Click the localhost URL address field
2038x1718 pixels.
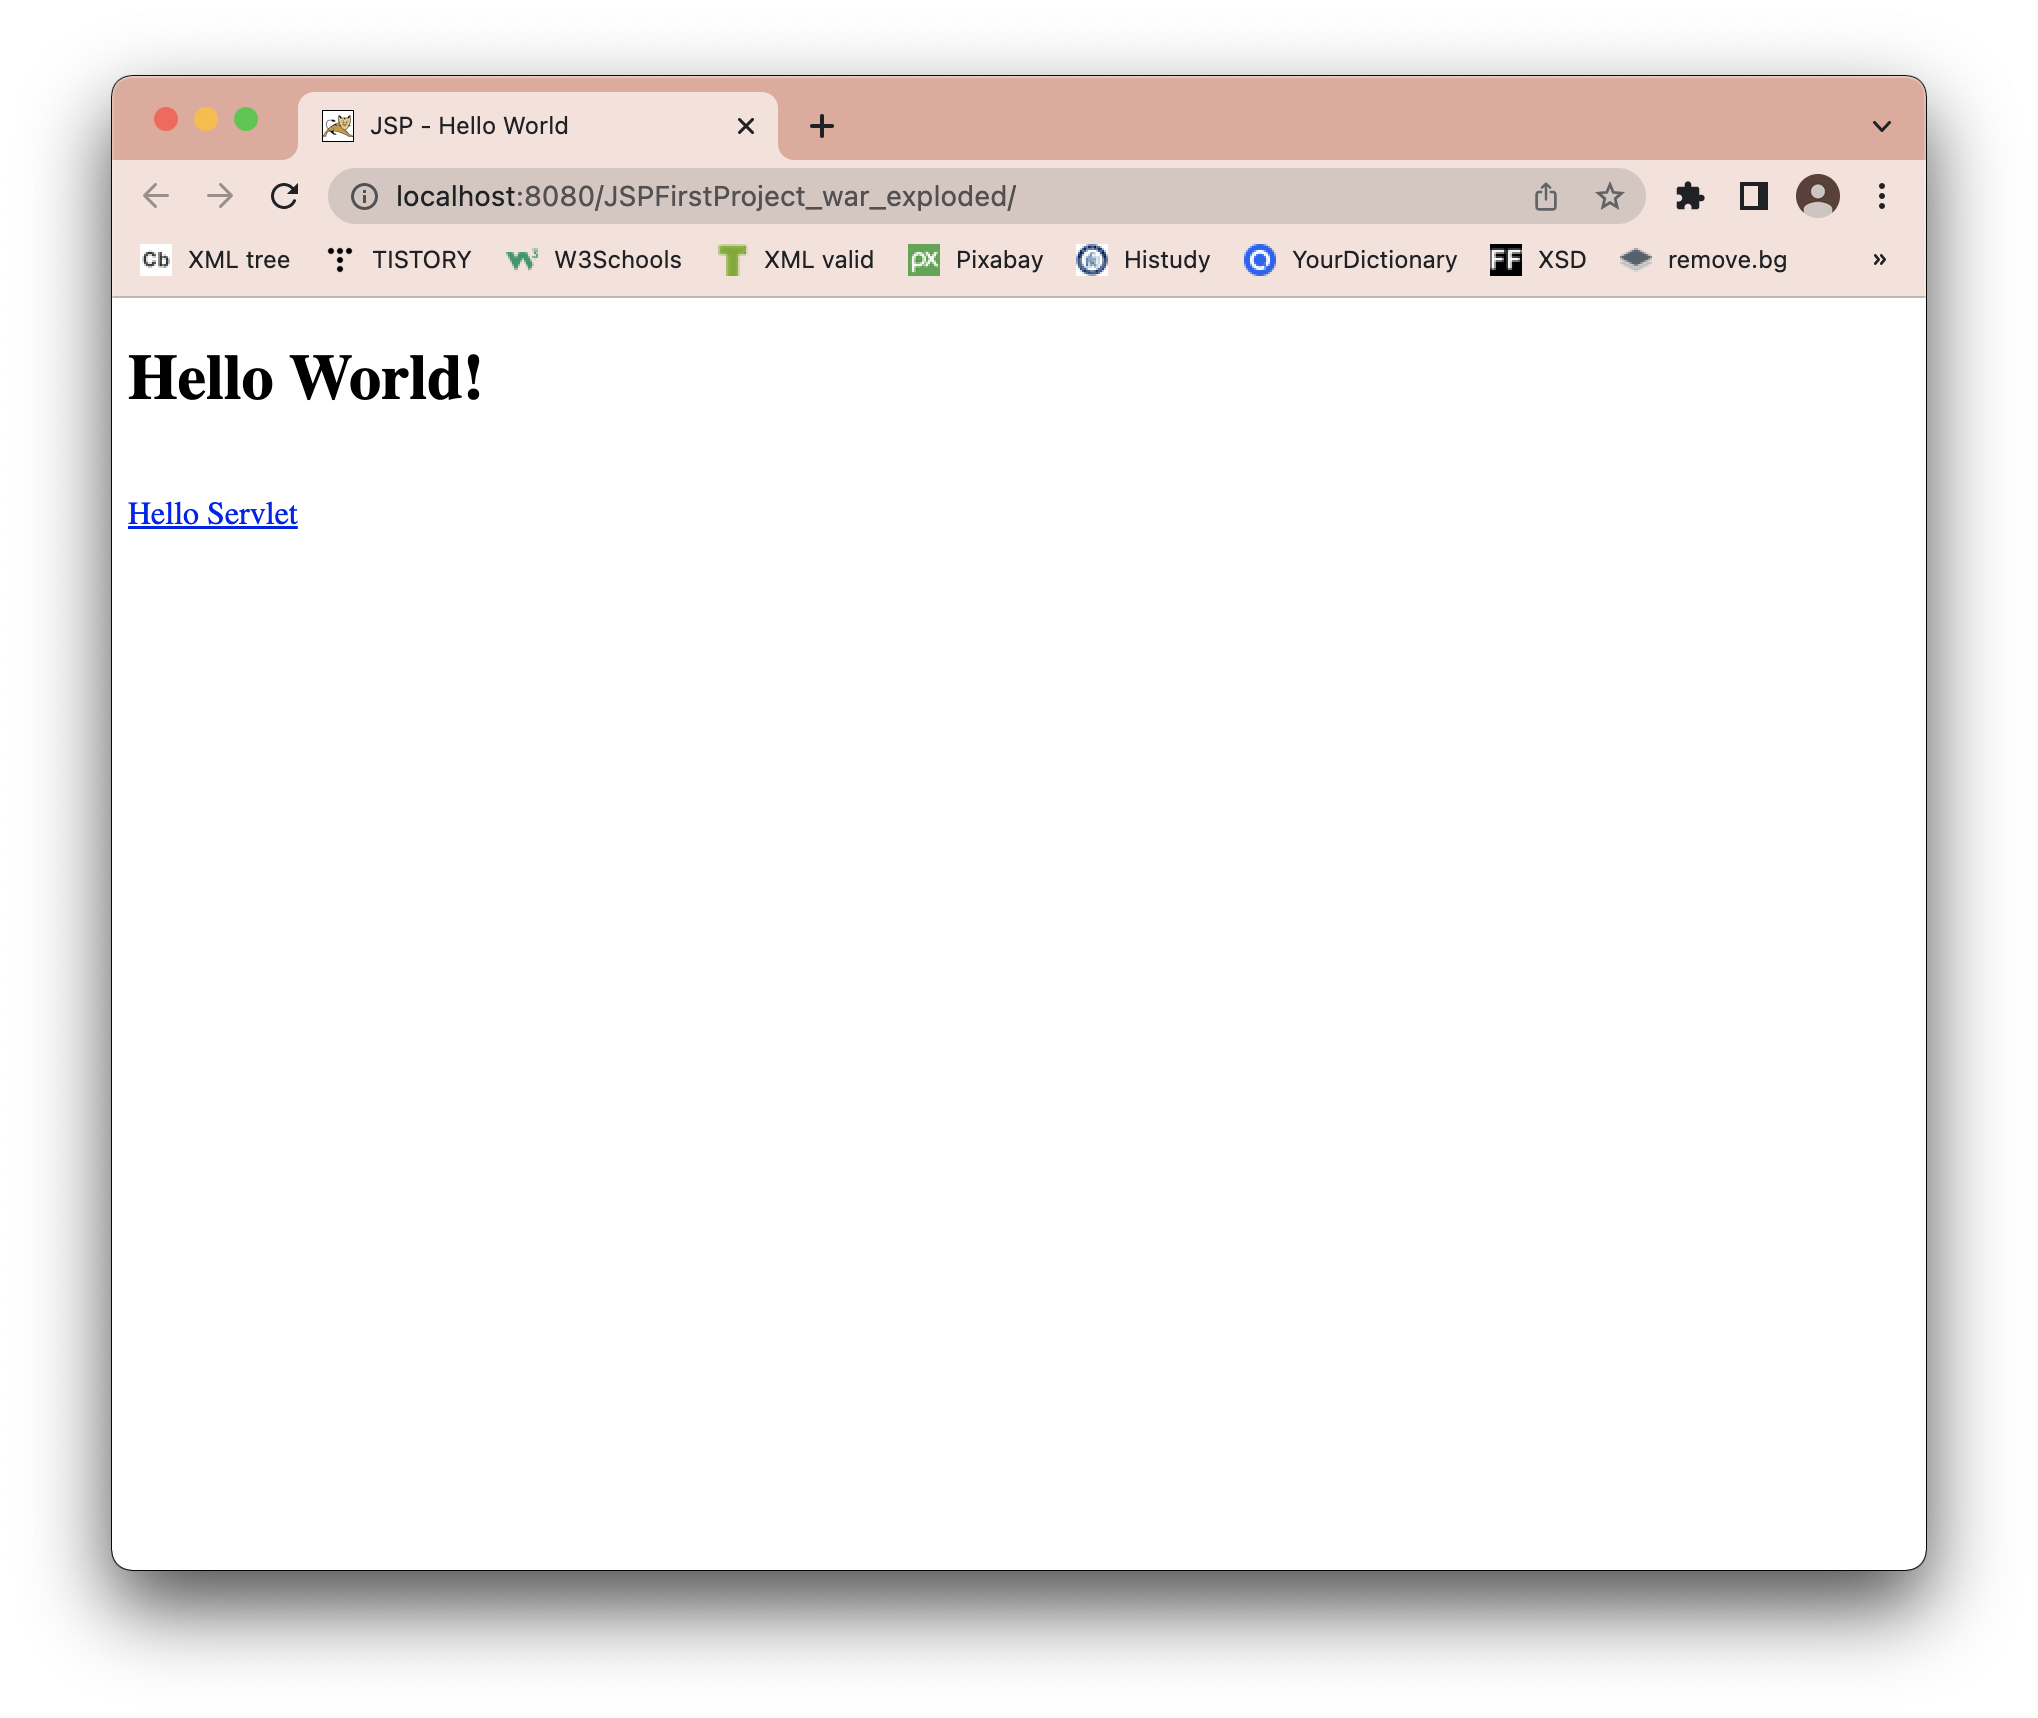pyautogui.click(x=900, y=196)
